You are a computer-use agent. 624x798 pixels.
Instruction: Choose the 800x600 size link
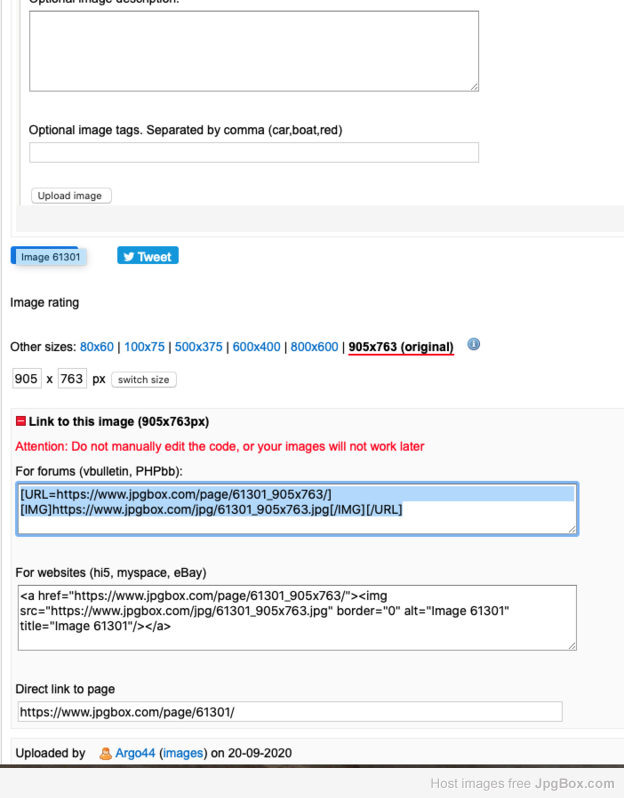(x=314, y=347)
